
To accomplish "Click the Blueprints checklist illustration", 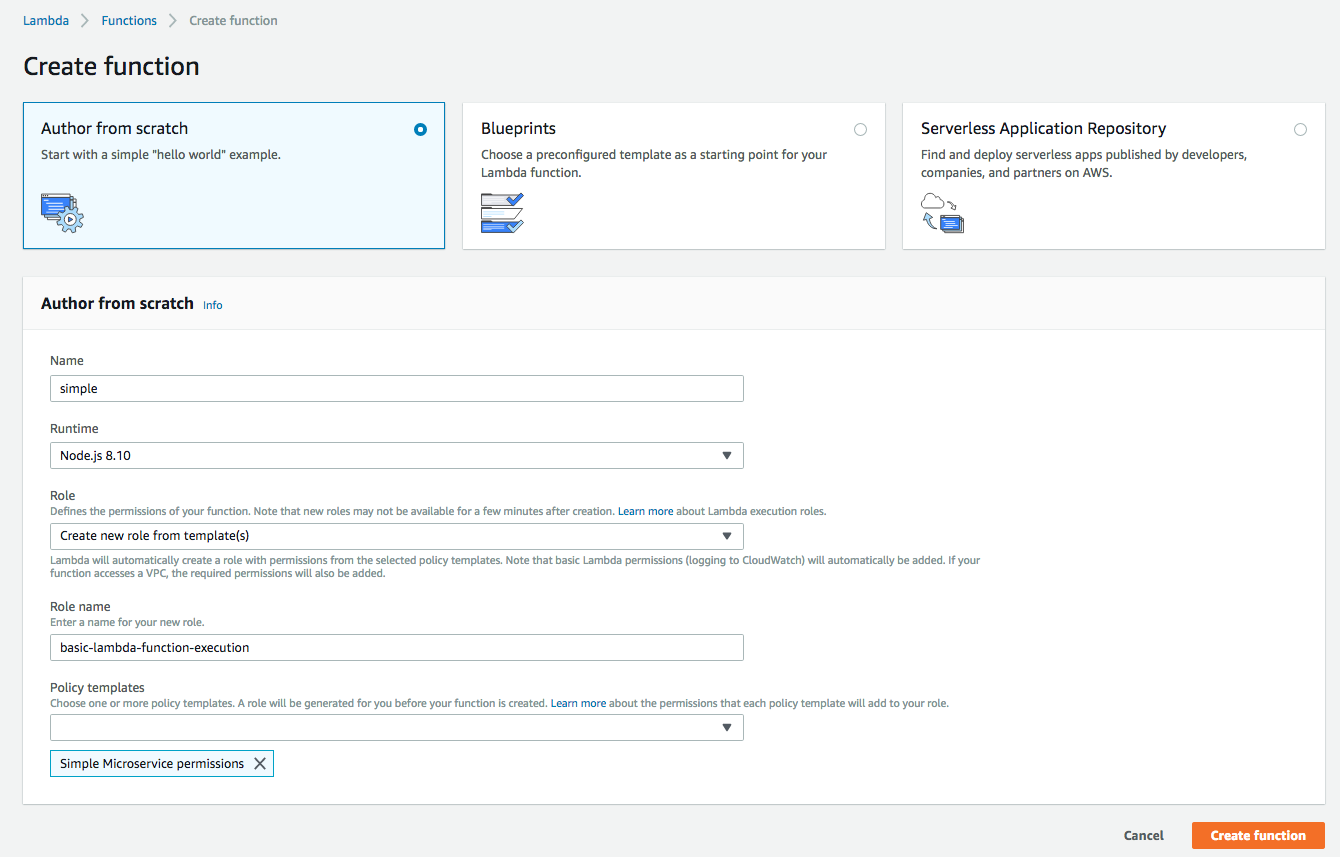I will tap(502, 213).
